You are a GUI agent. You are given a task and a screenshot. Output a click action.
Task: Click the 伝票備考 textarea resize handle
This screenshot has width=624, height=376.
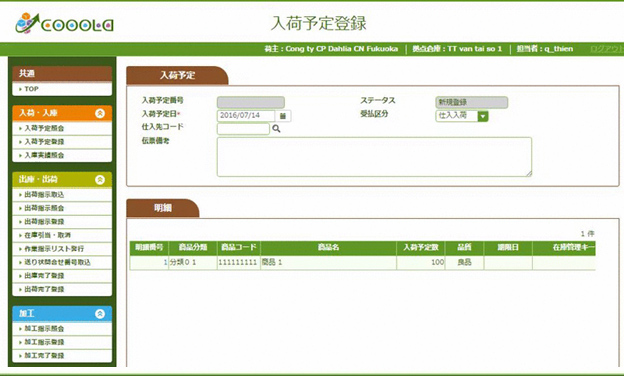[529, 173]
